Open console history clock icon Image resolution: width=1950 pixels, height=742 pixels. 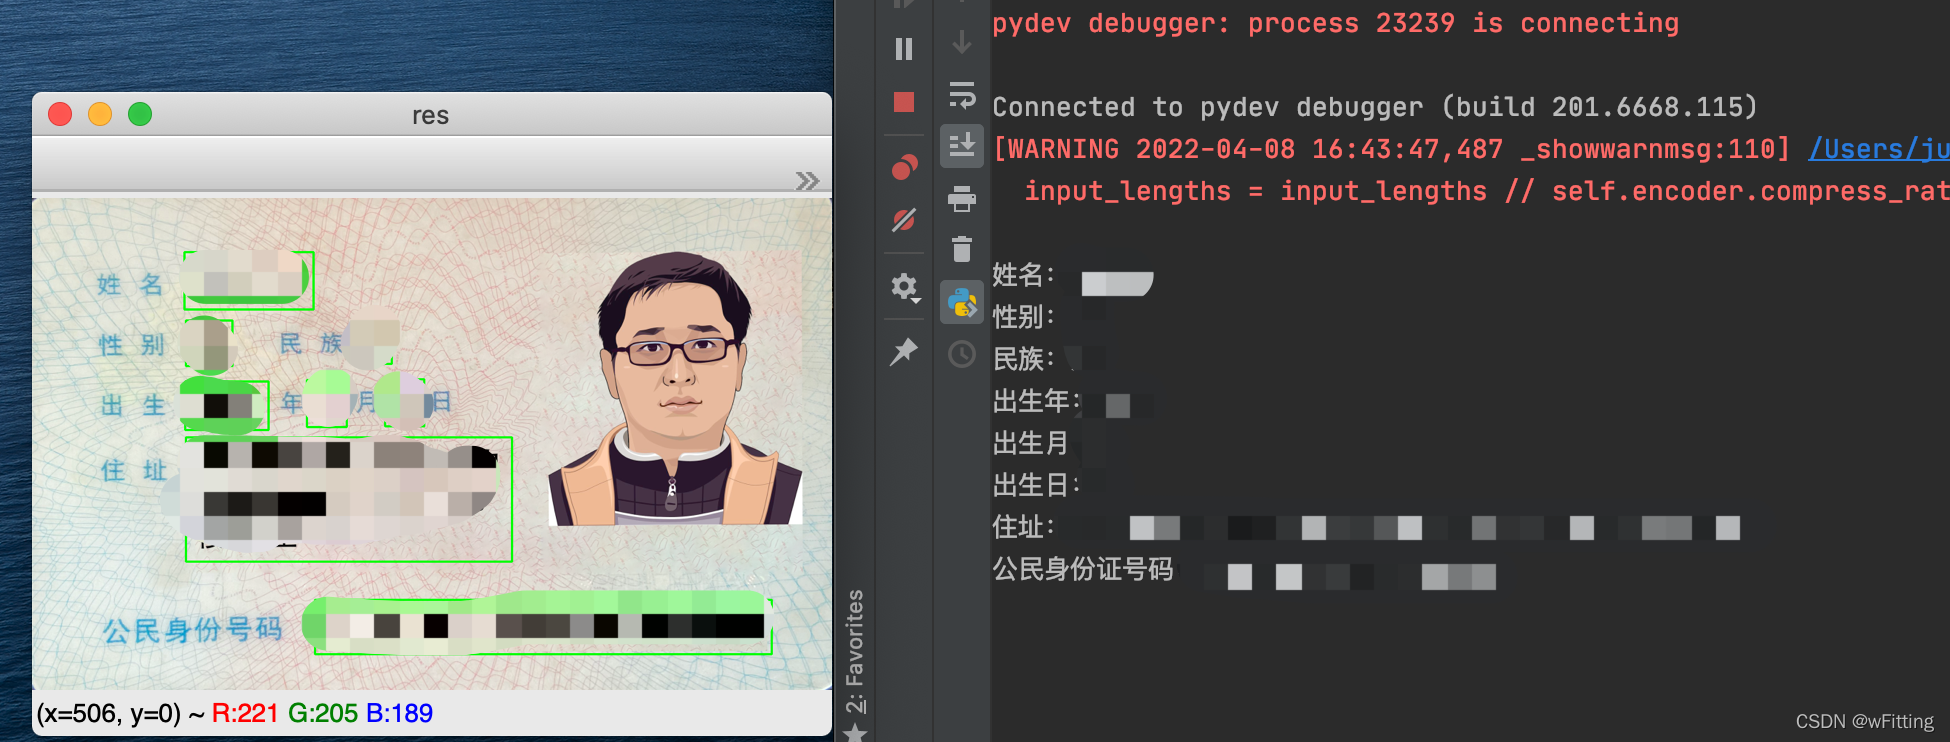point(962,355)
